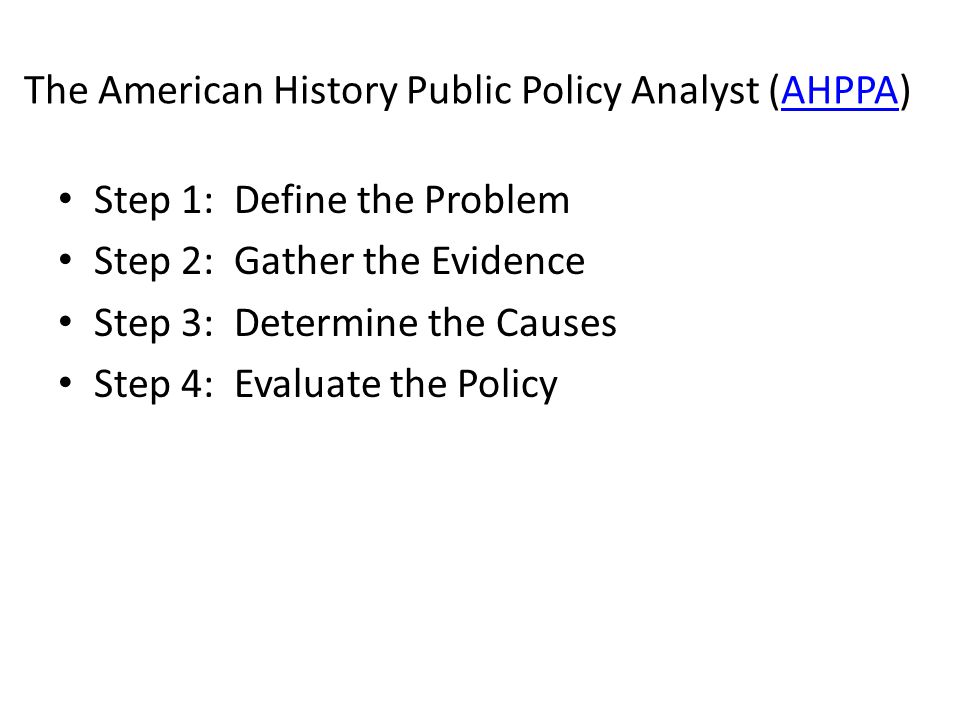Click the bullet marker before Step 1
Screen dimensions: 960x720
(x=66, y=199)
